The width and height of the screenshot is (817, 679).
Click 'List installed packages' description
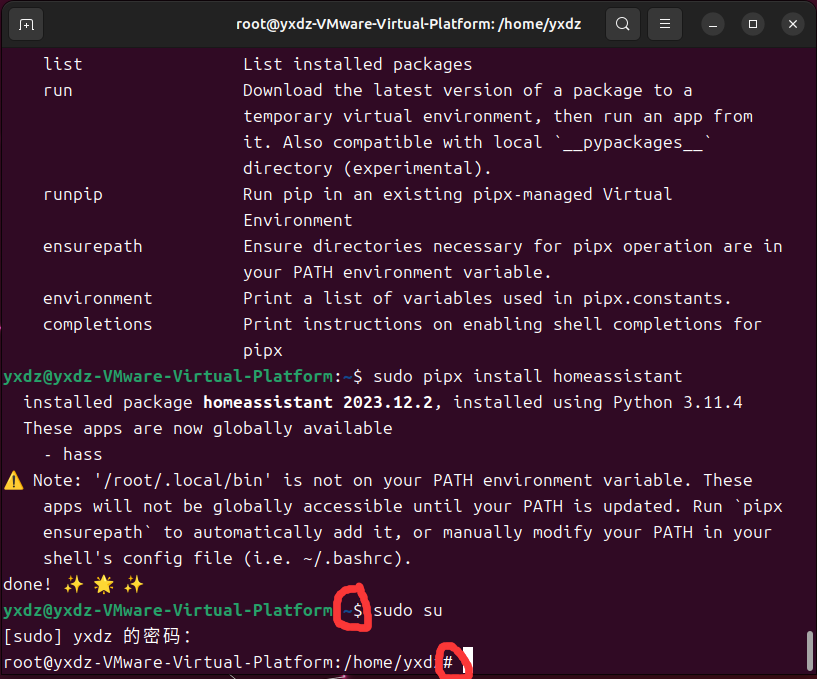coord(357,64)
